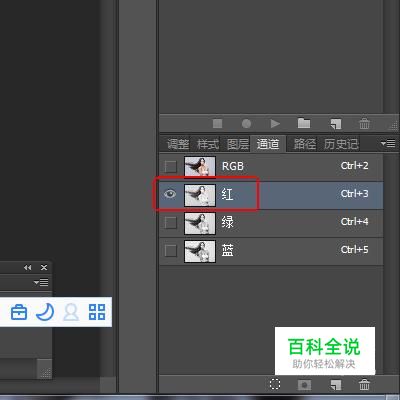The height and width of the screenshot is (400, 400).
Task: Create a new action set folder
Action: [x=304, y=123]
